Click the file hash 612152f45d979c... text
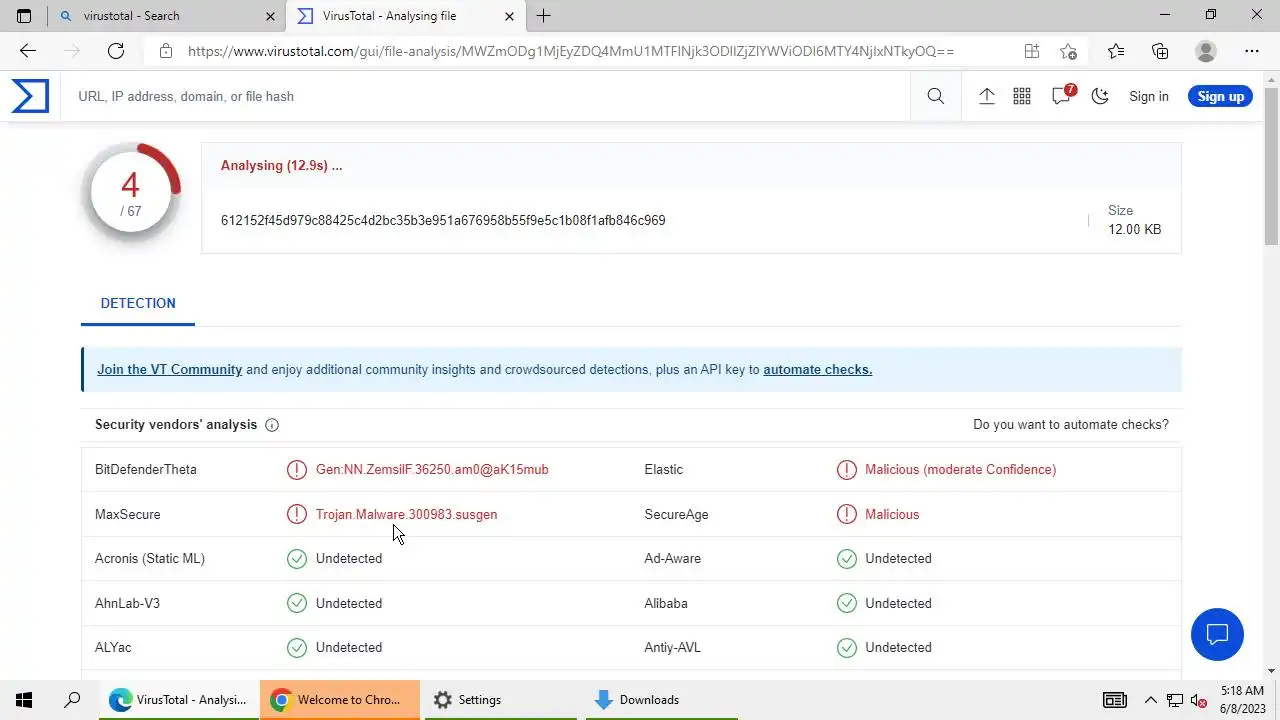Screen dimensions: 1280x720 [443, 220]
